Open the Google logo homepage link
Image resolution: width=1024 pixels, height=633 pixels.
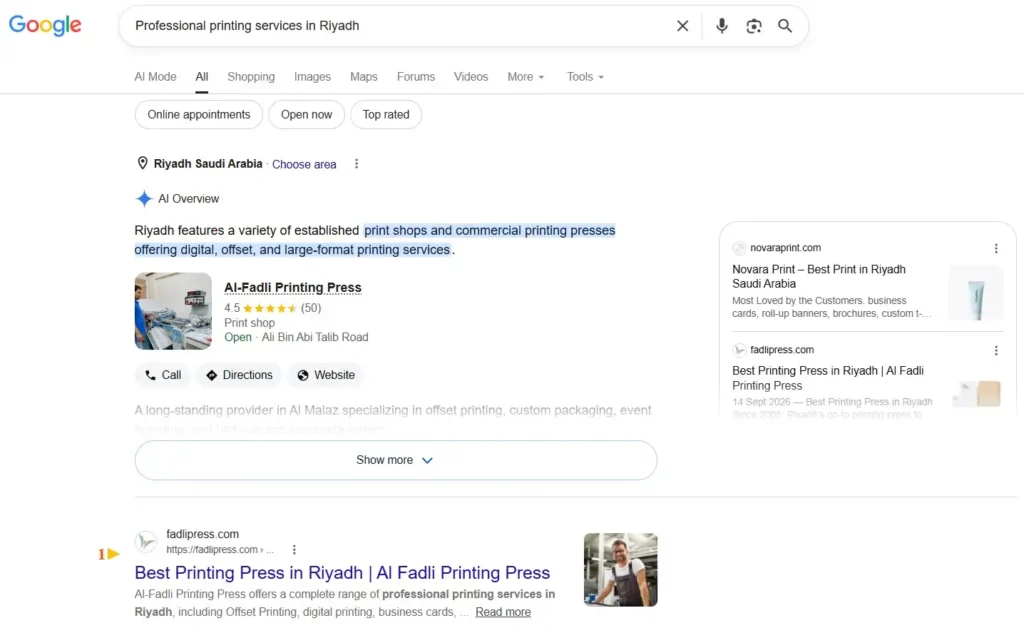point(45,25)
